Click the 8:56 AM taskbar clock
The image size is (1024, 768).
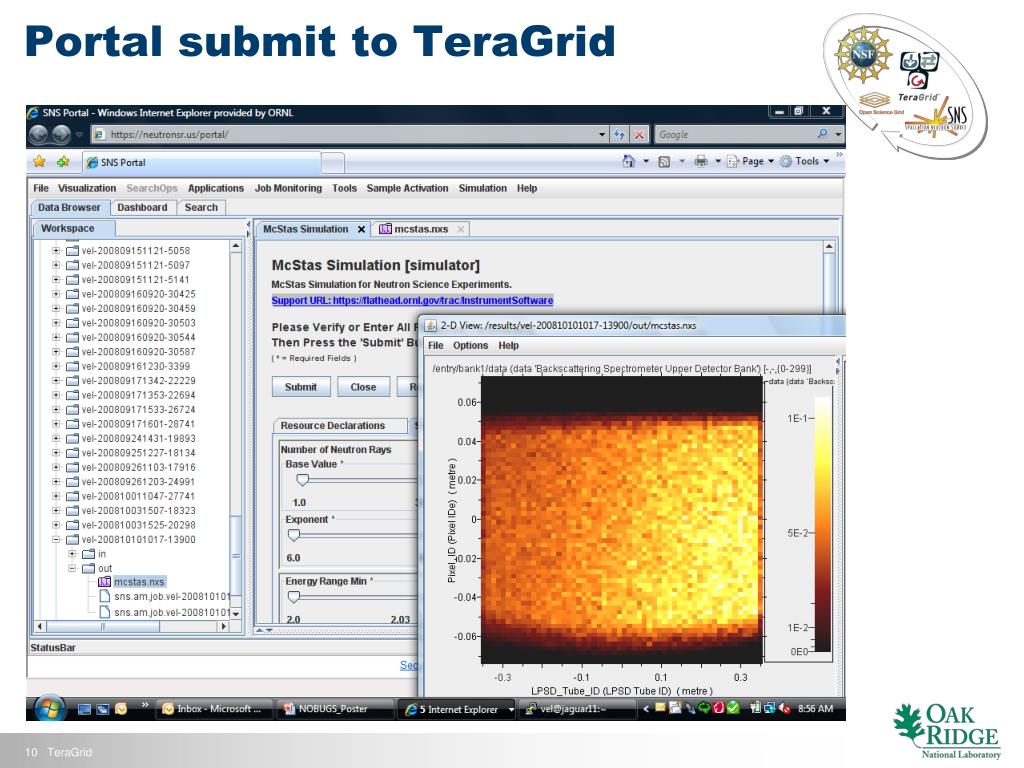point(816,709)
